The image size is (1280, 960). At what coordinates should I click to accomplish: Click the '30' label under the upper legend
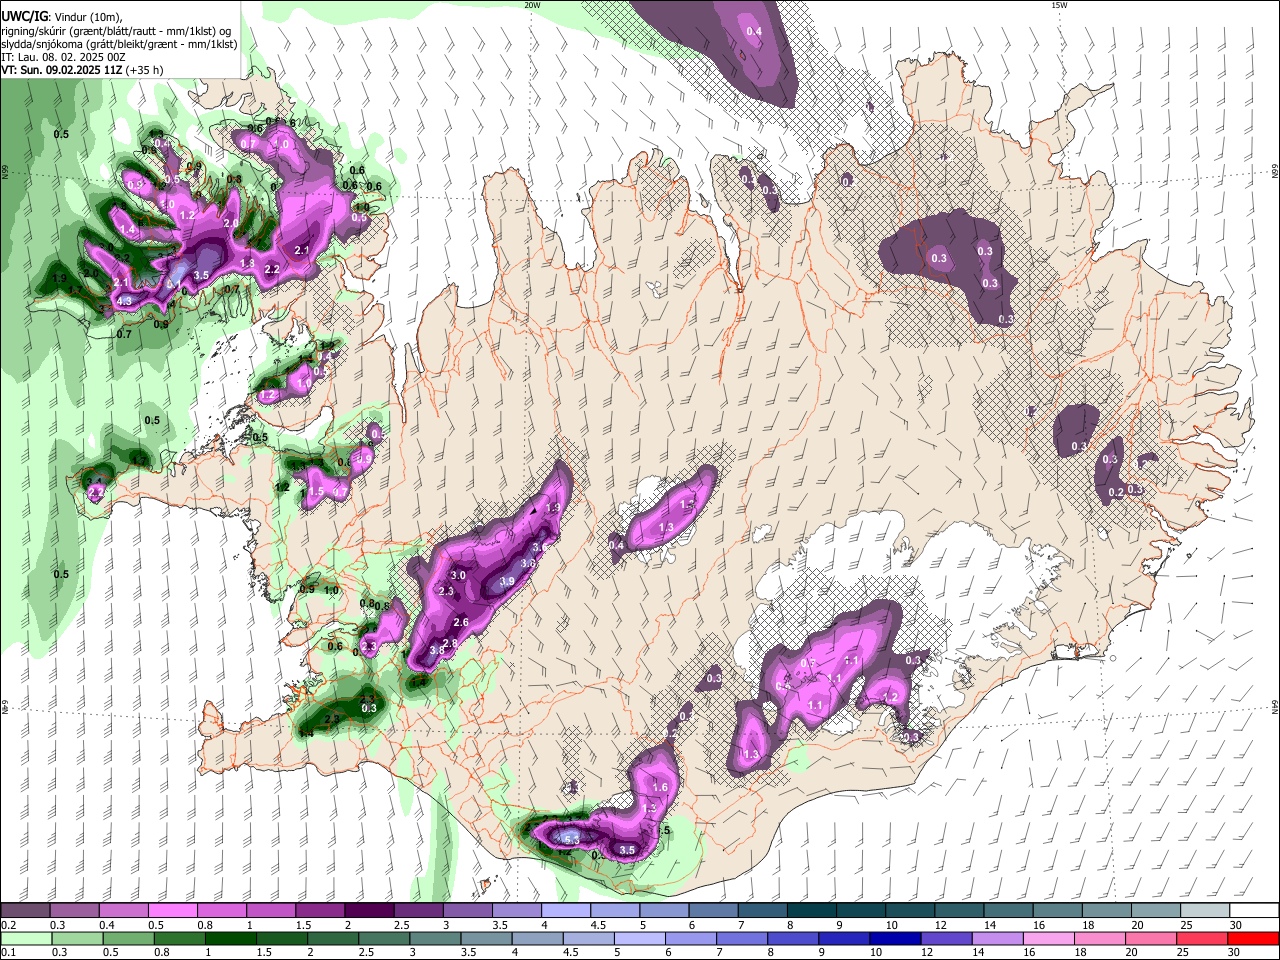tap(1236, 925)
